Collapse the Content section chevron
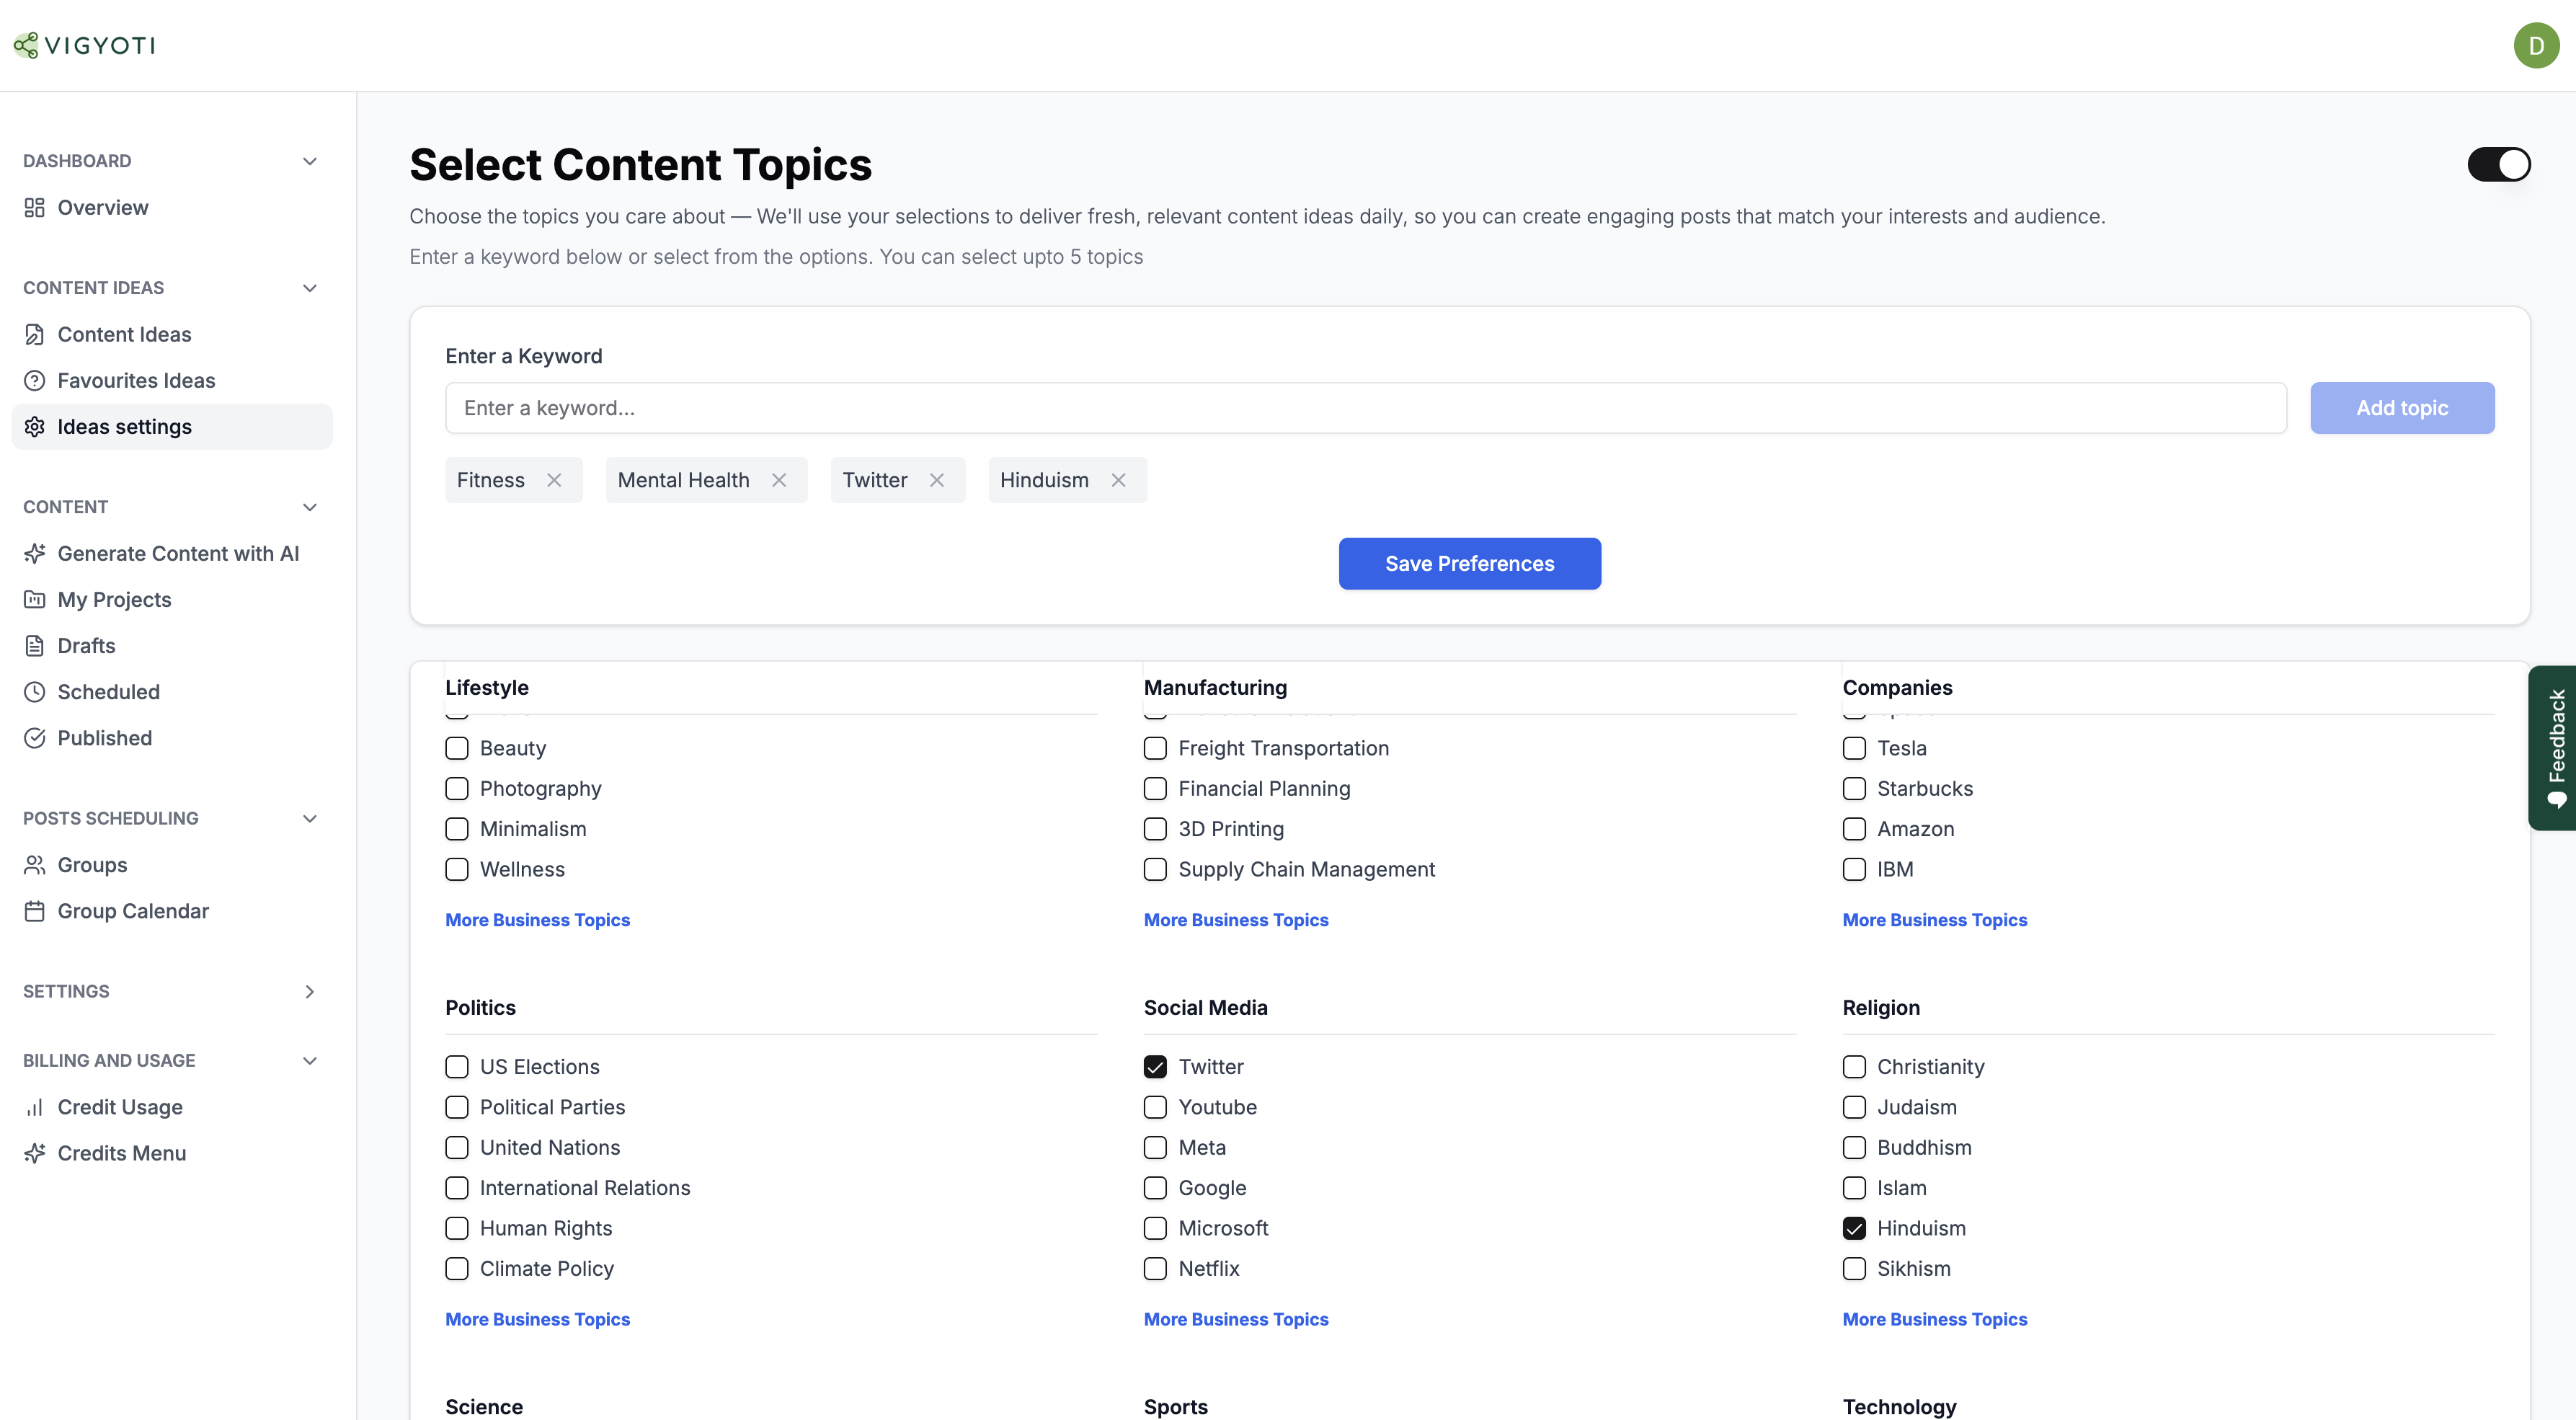The image size is (2576, 1420). coord(310,507)
